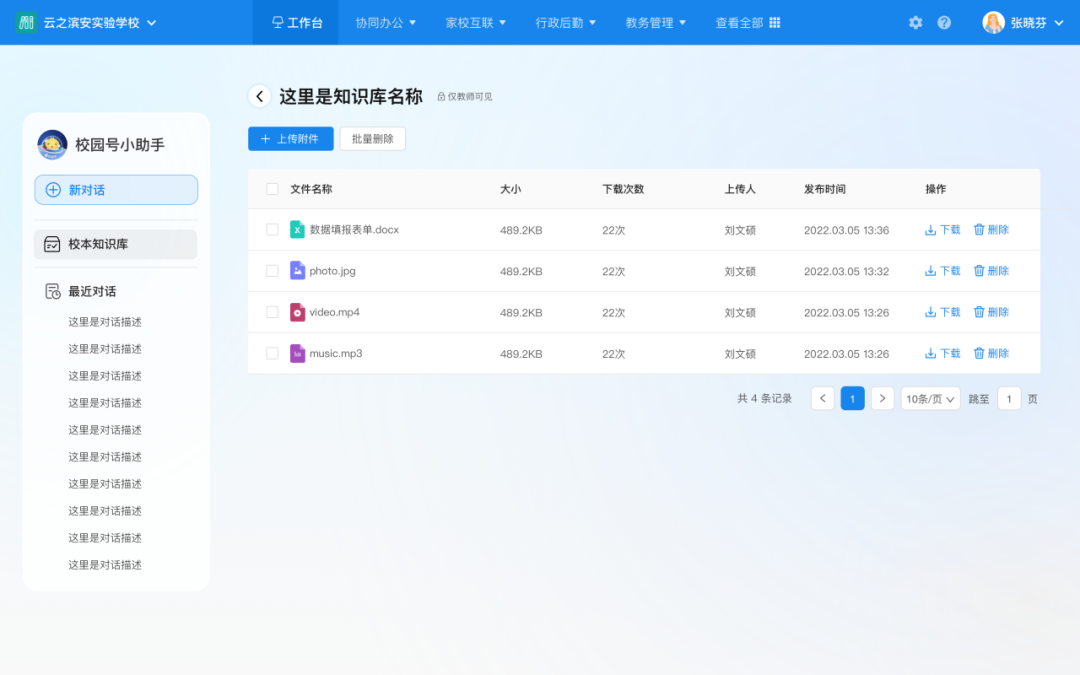
Task: Go to page 1 in pagination
Action: click(852, 398)
